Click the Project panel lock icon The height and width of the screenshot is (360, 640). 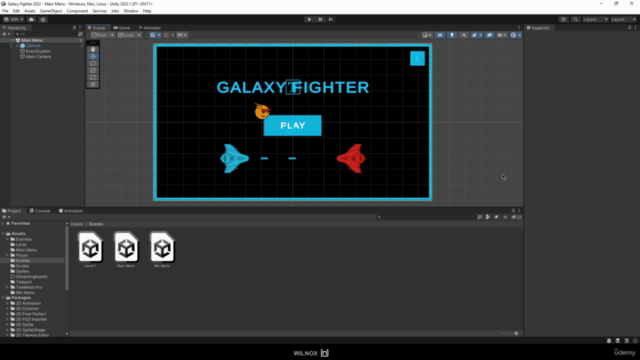[x=513, y=211]
